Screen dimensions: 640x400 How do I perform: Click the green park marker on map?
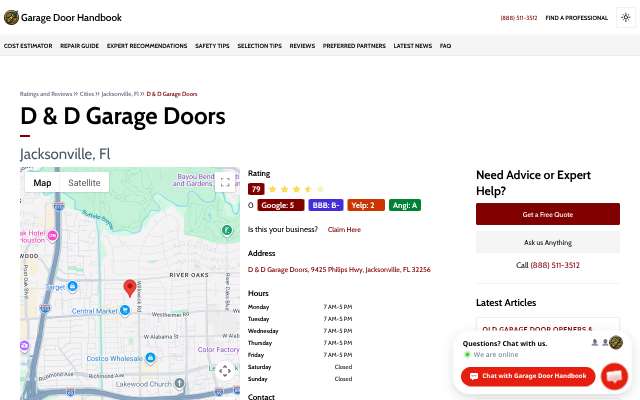coord(227,230)
